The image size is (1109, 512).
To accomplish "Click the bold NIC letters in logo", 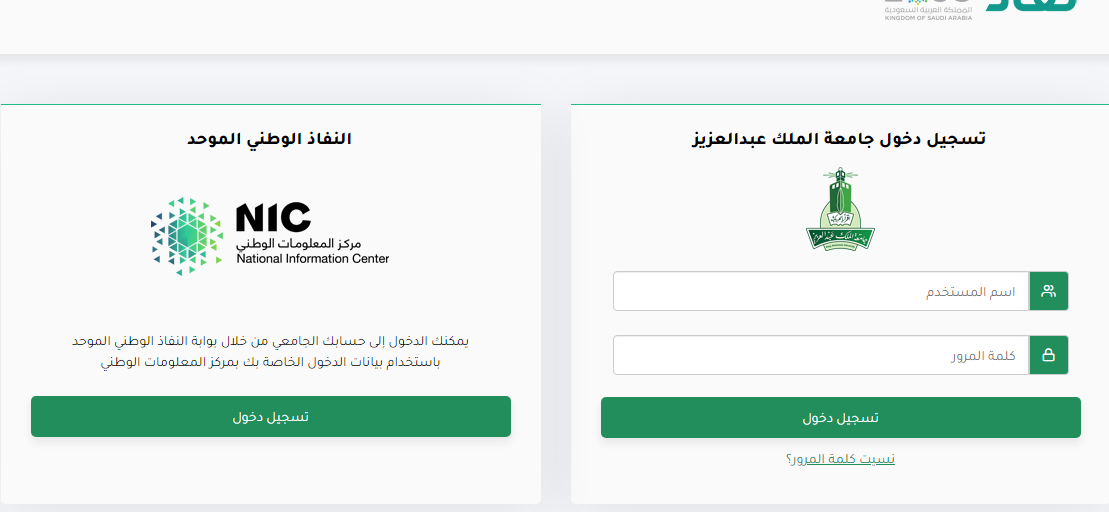I will point(273,217).
